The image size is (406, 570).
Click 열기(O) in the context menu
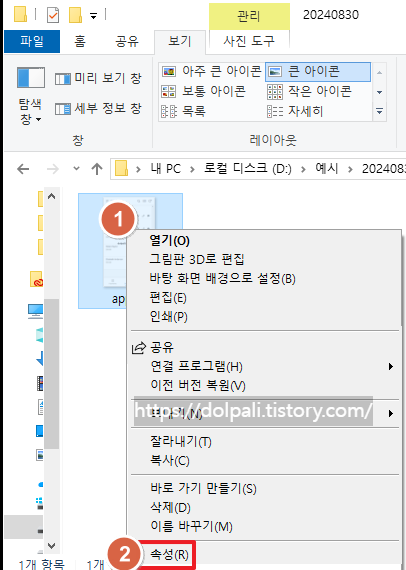[169, 240]
